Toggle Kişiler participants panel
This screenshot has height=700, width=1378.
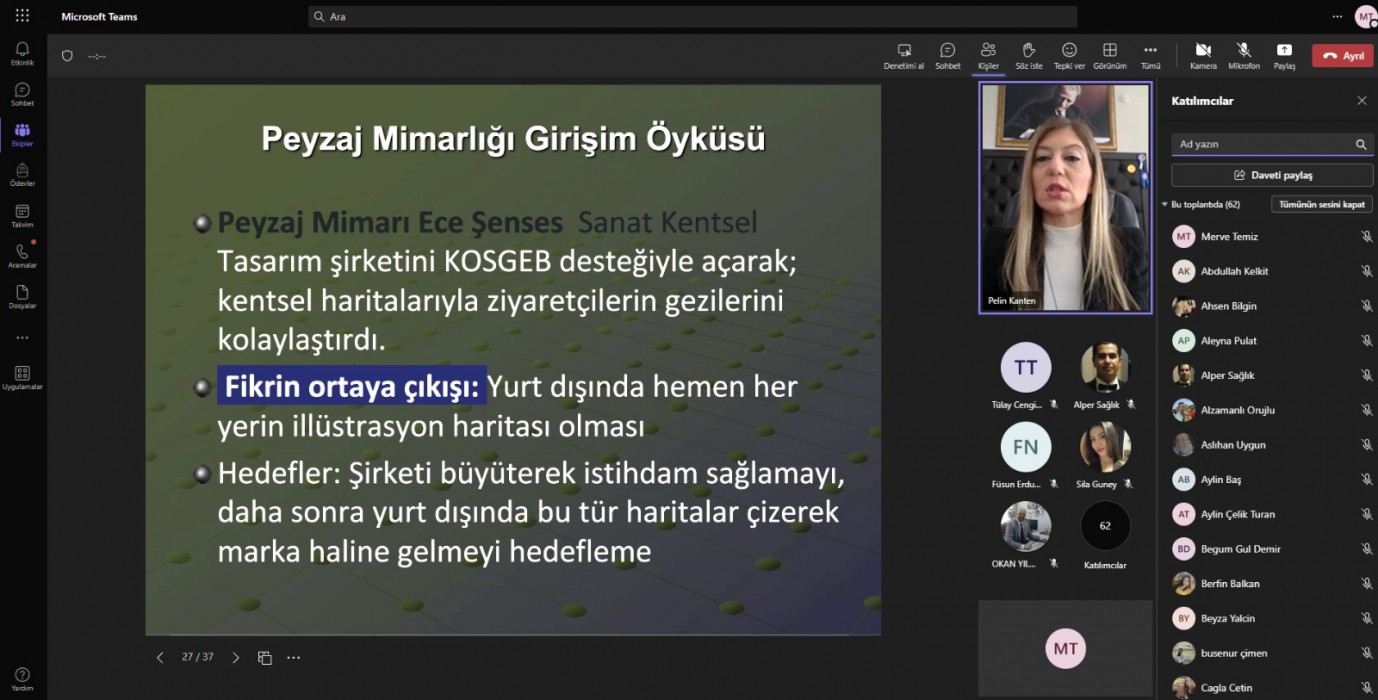click(x=988, y=56)
